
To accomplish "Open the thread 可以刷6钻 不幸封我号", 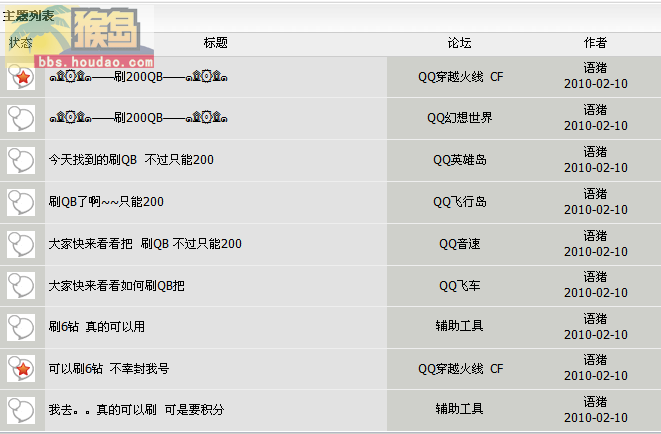I will pyautogui.click(x=109, y=369).
